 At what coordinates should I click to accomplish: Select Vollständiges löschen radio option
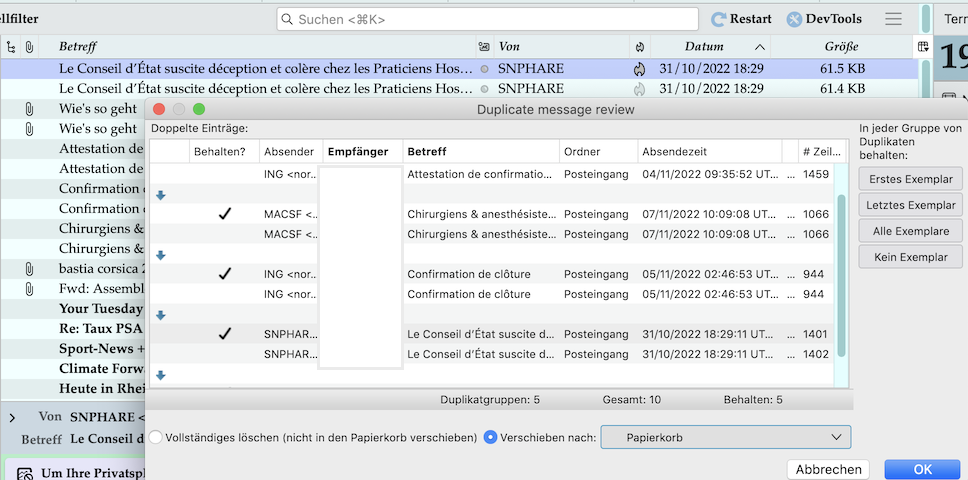[x=156, y=437]
